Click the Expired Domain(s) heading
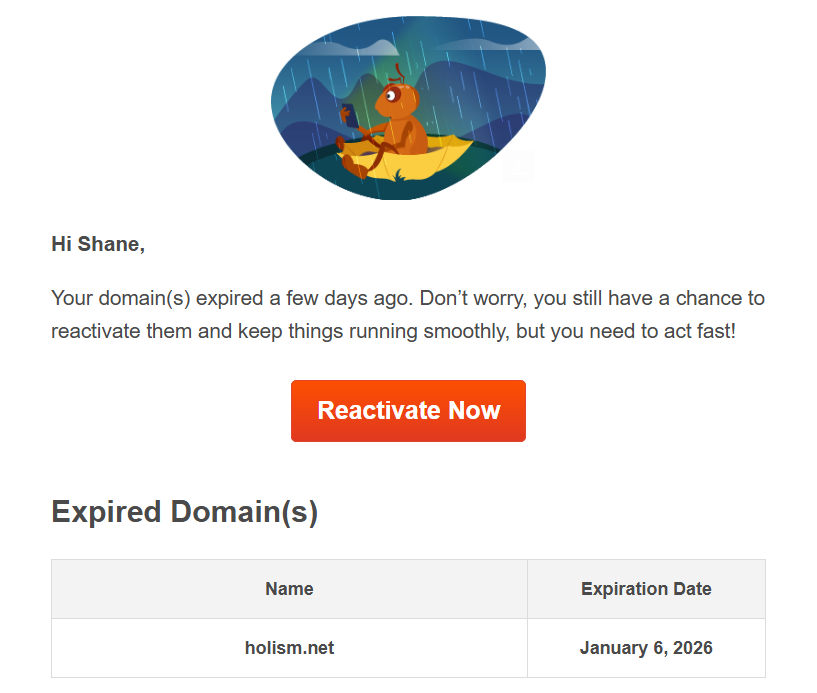Viewport: 817px width, 693px height. point(184,512)
